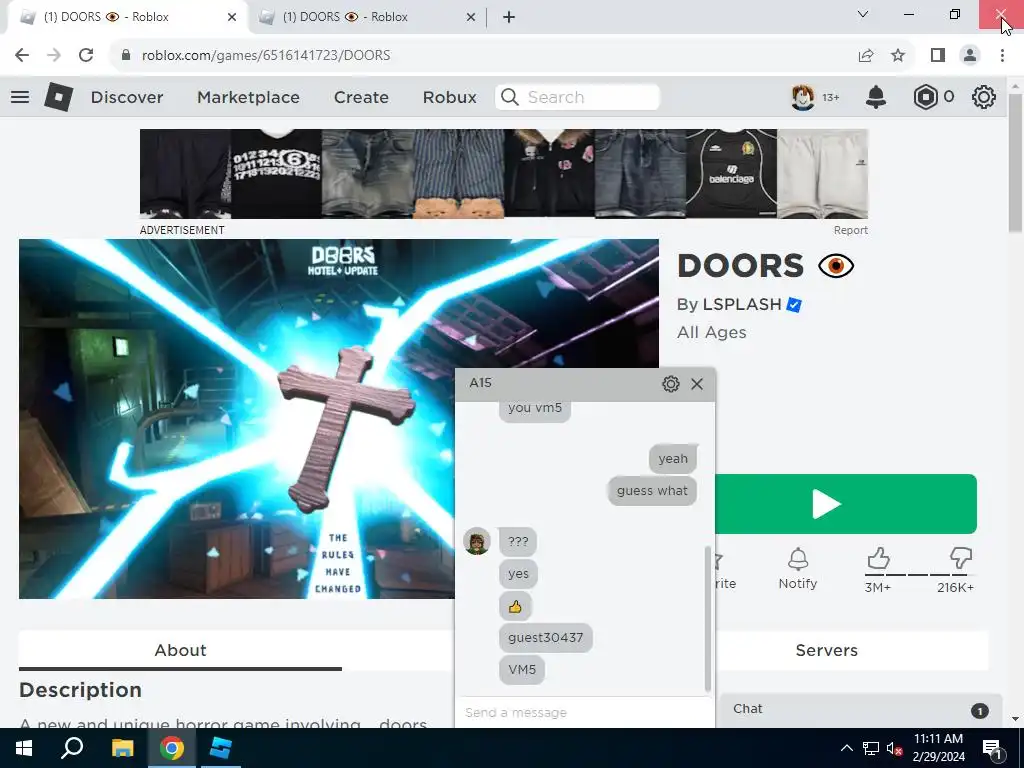Click the page vertical scrollbar
The image size is (1024, 768).
(1015, 163)
